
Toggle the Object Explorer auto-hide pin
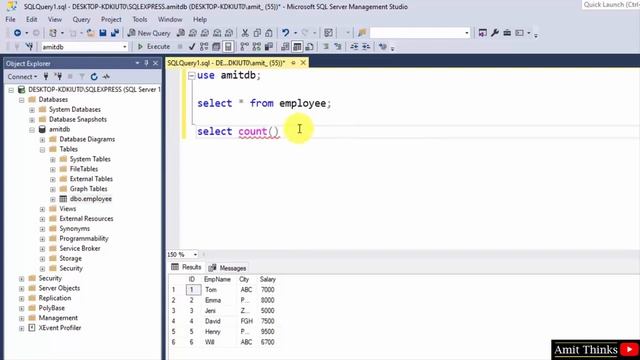point(147,63)
